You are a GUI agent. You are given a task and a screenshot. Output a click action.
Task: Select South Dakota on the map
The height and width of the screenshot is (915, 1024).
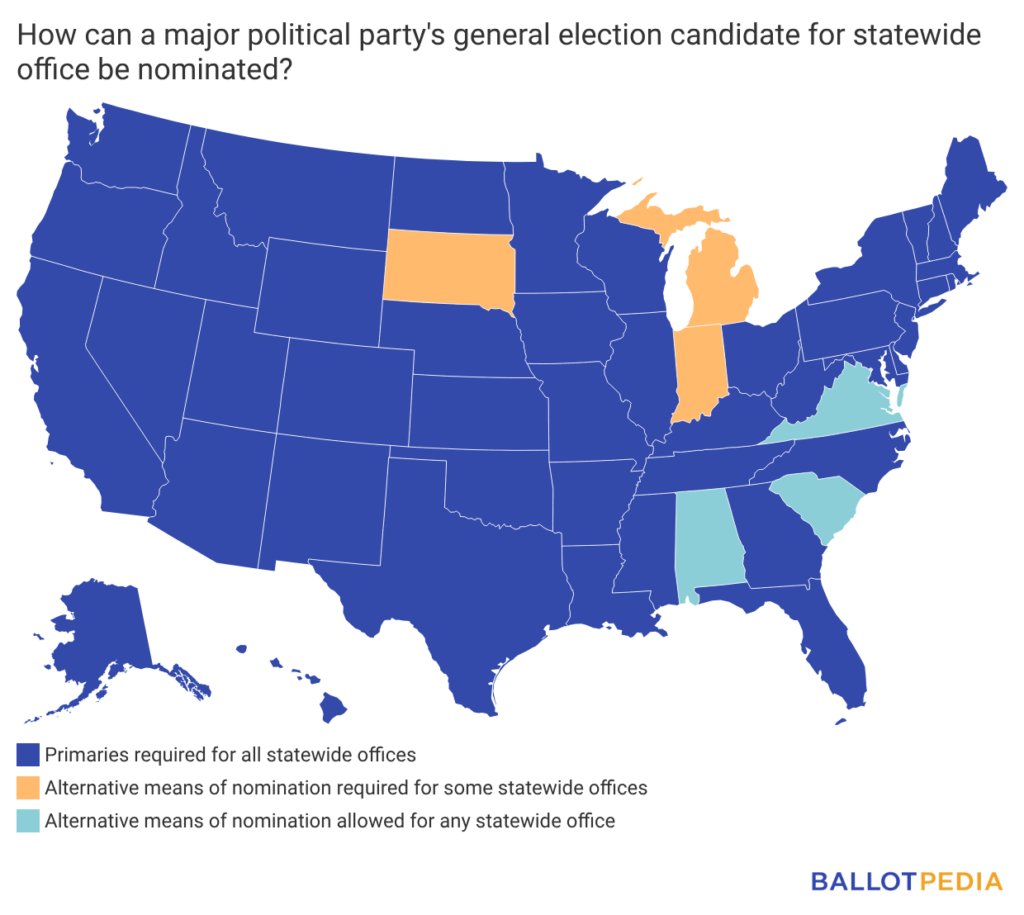point(447,265)
